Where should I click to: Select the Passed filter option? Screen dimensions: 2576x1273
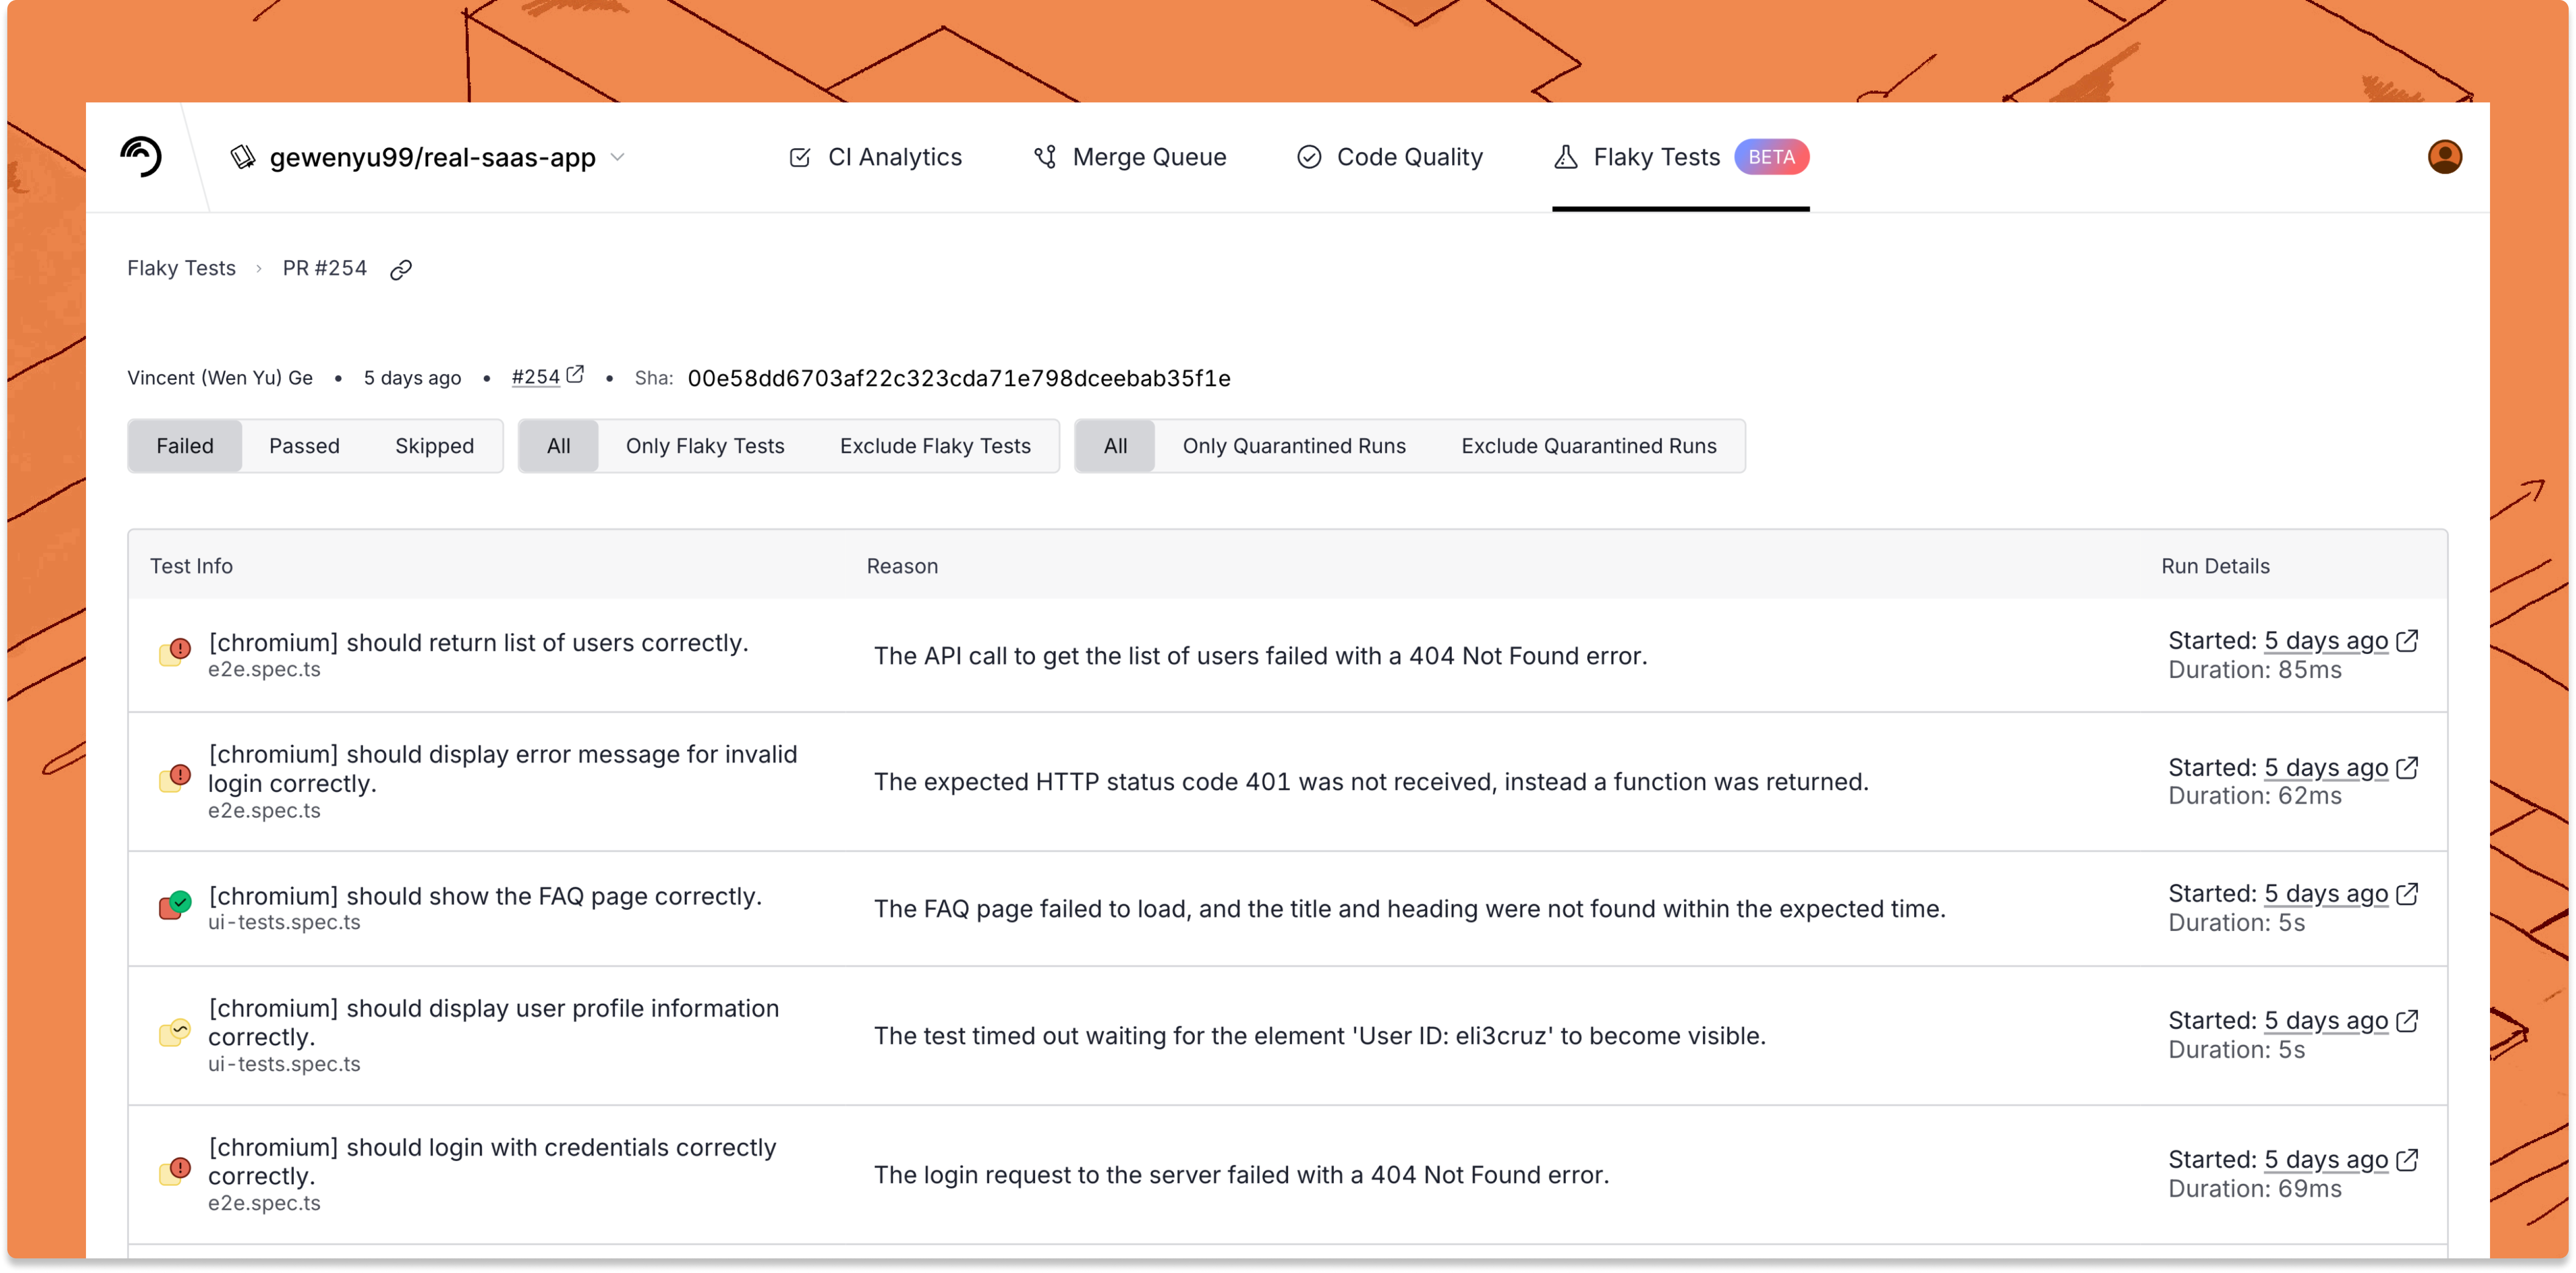[304, 446]
